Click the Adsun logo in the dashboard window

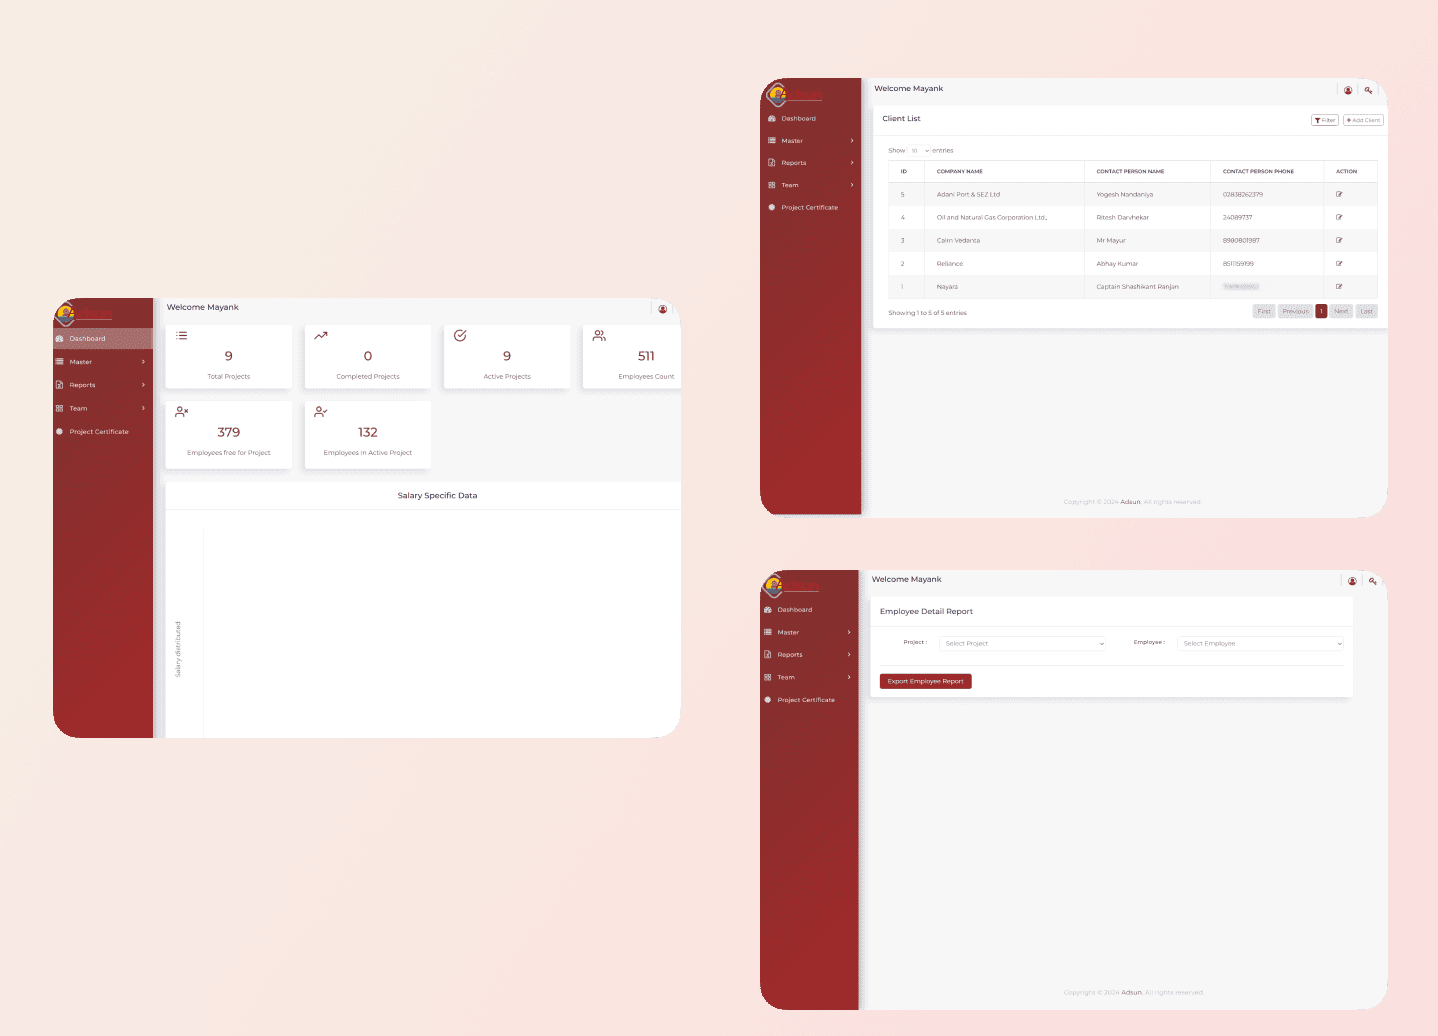[83, 313]
